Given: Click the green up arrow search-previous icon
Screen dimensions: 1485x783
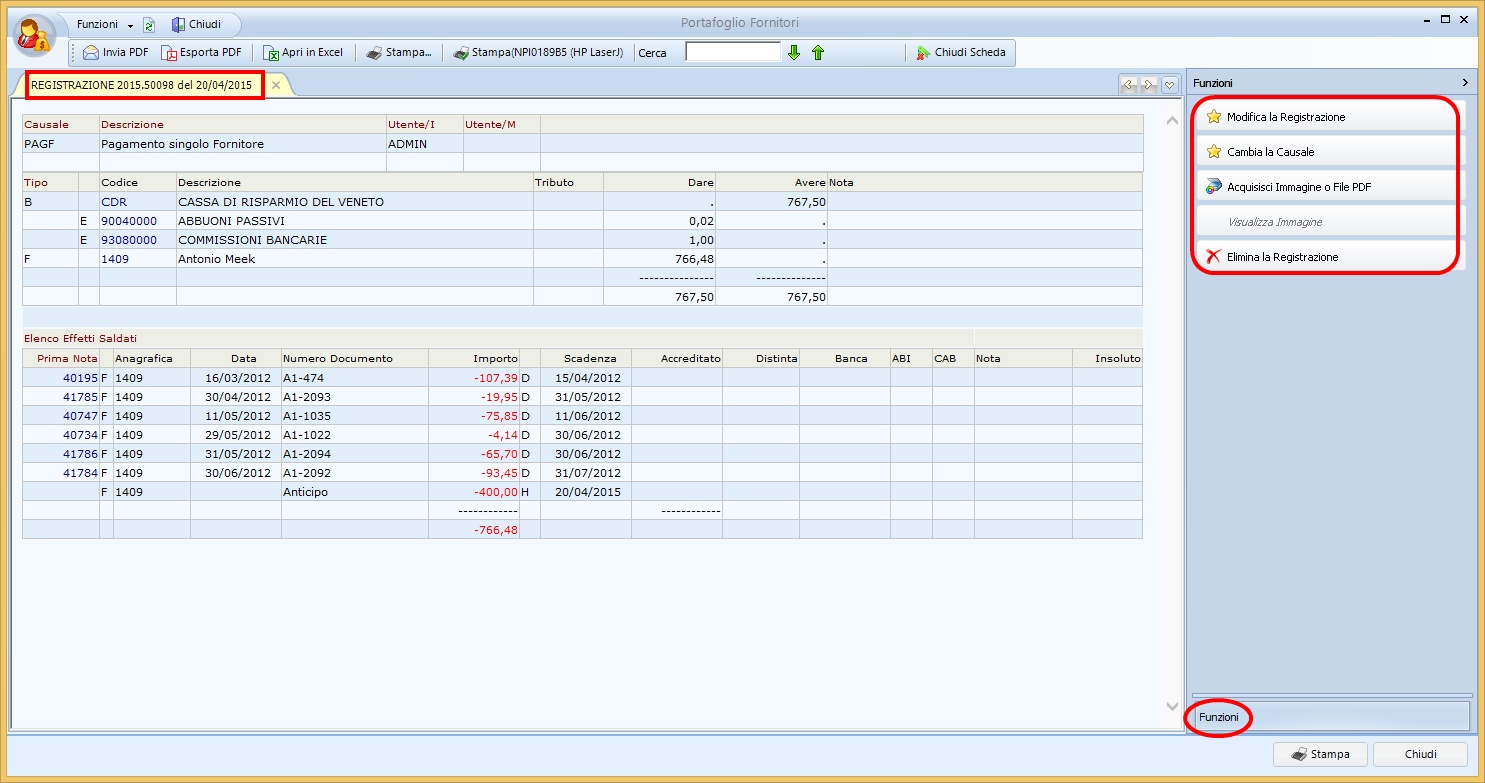Looking at the screenshot, I should tap(818, 53).
